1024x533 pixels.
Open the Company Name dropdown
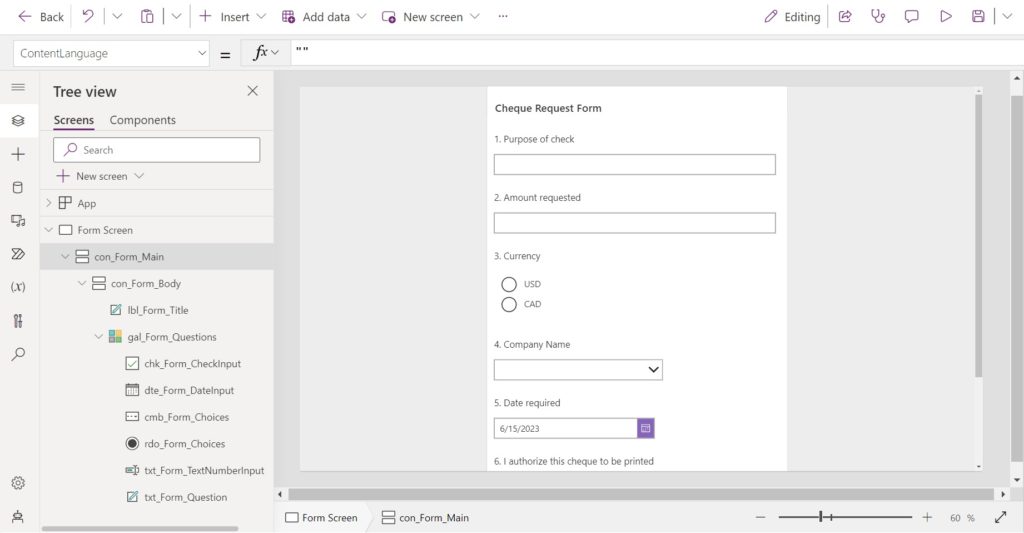click(578, 370)
